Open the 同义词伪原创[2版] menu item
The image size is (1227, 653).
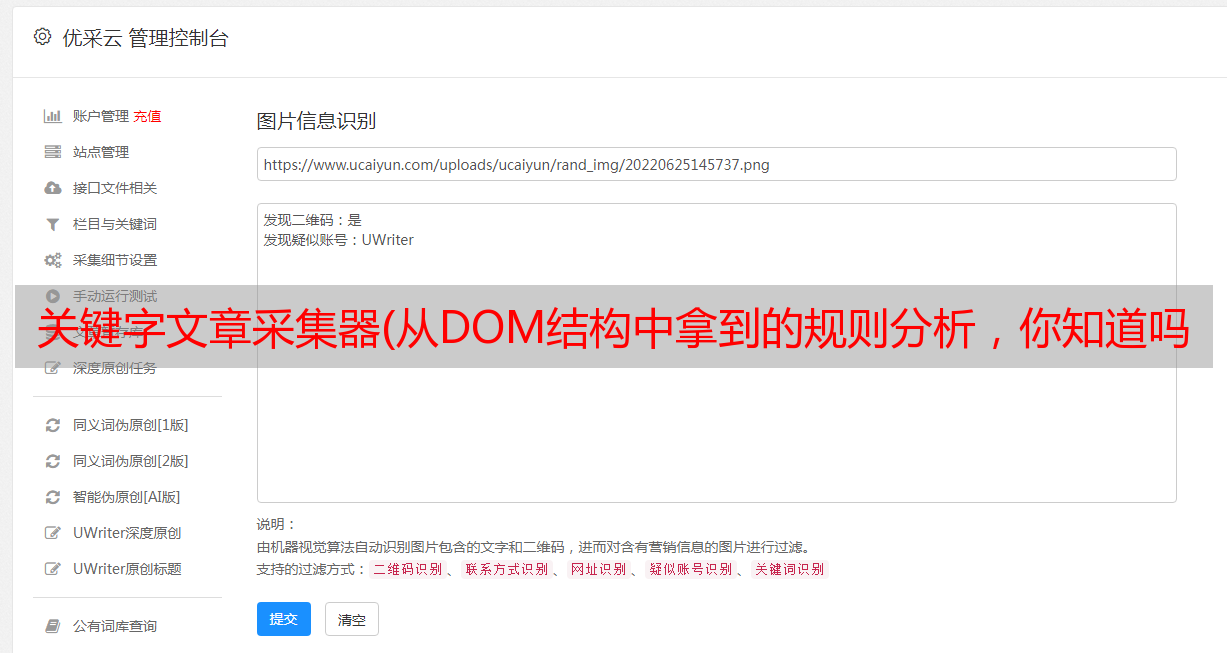[x=128, y=461]
